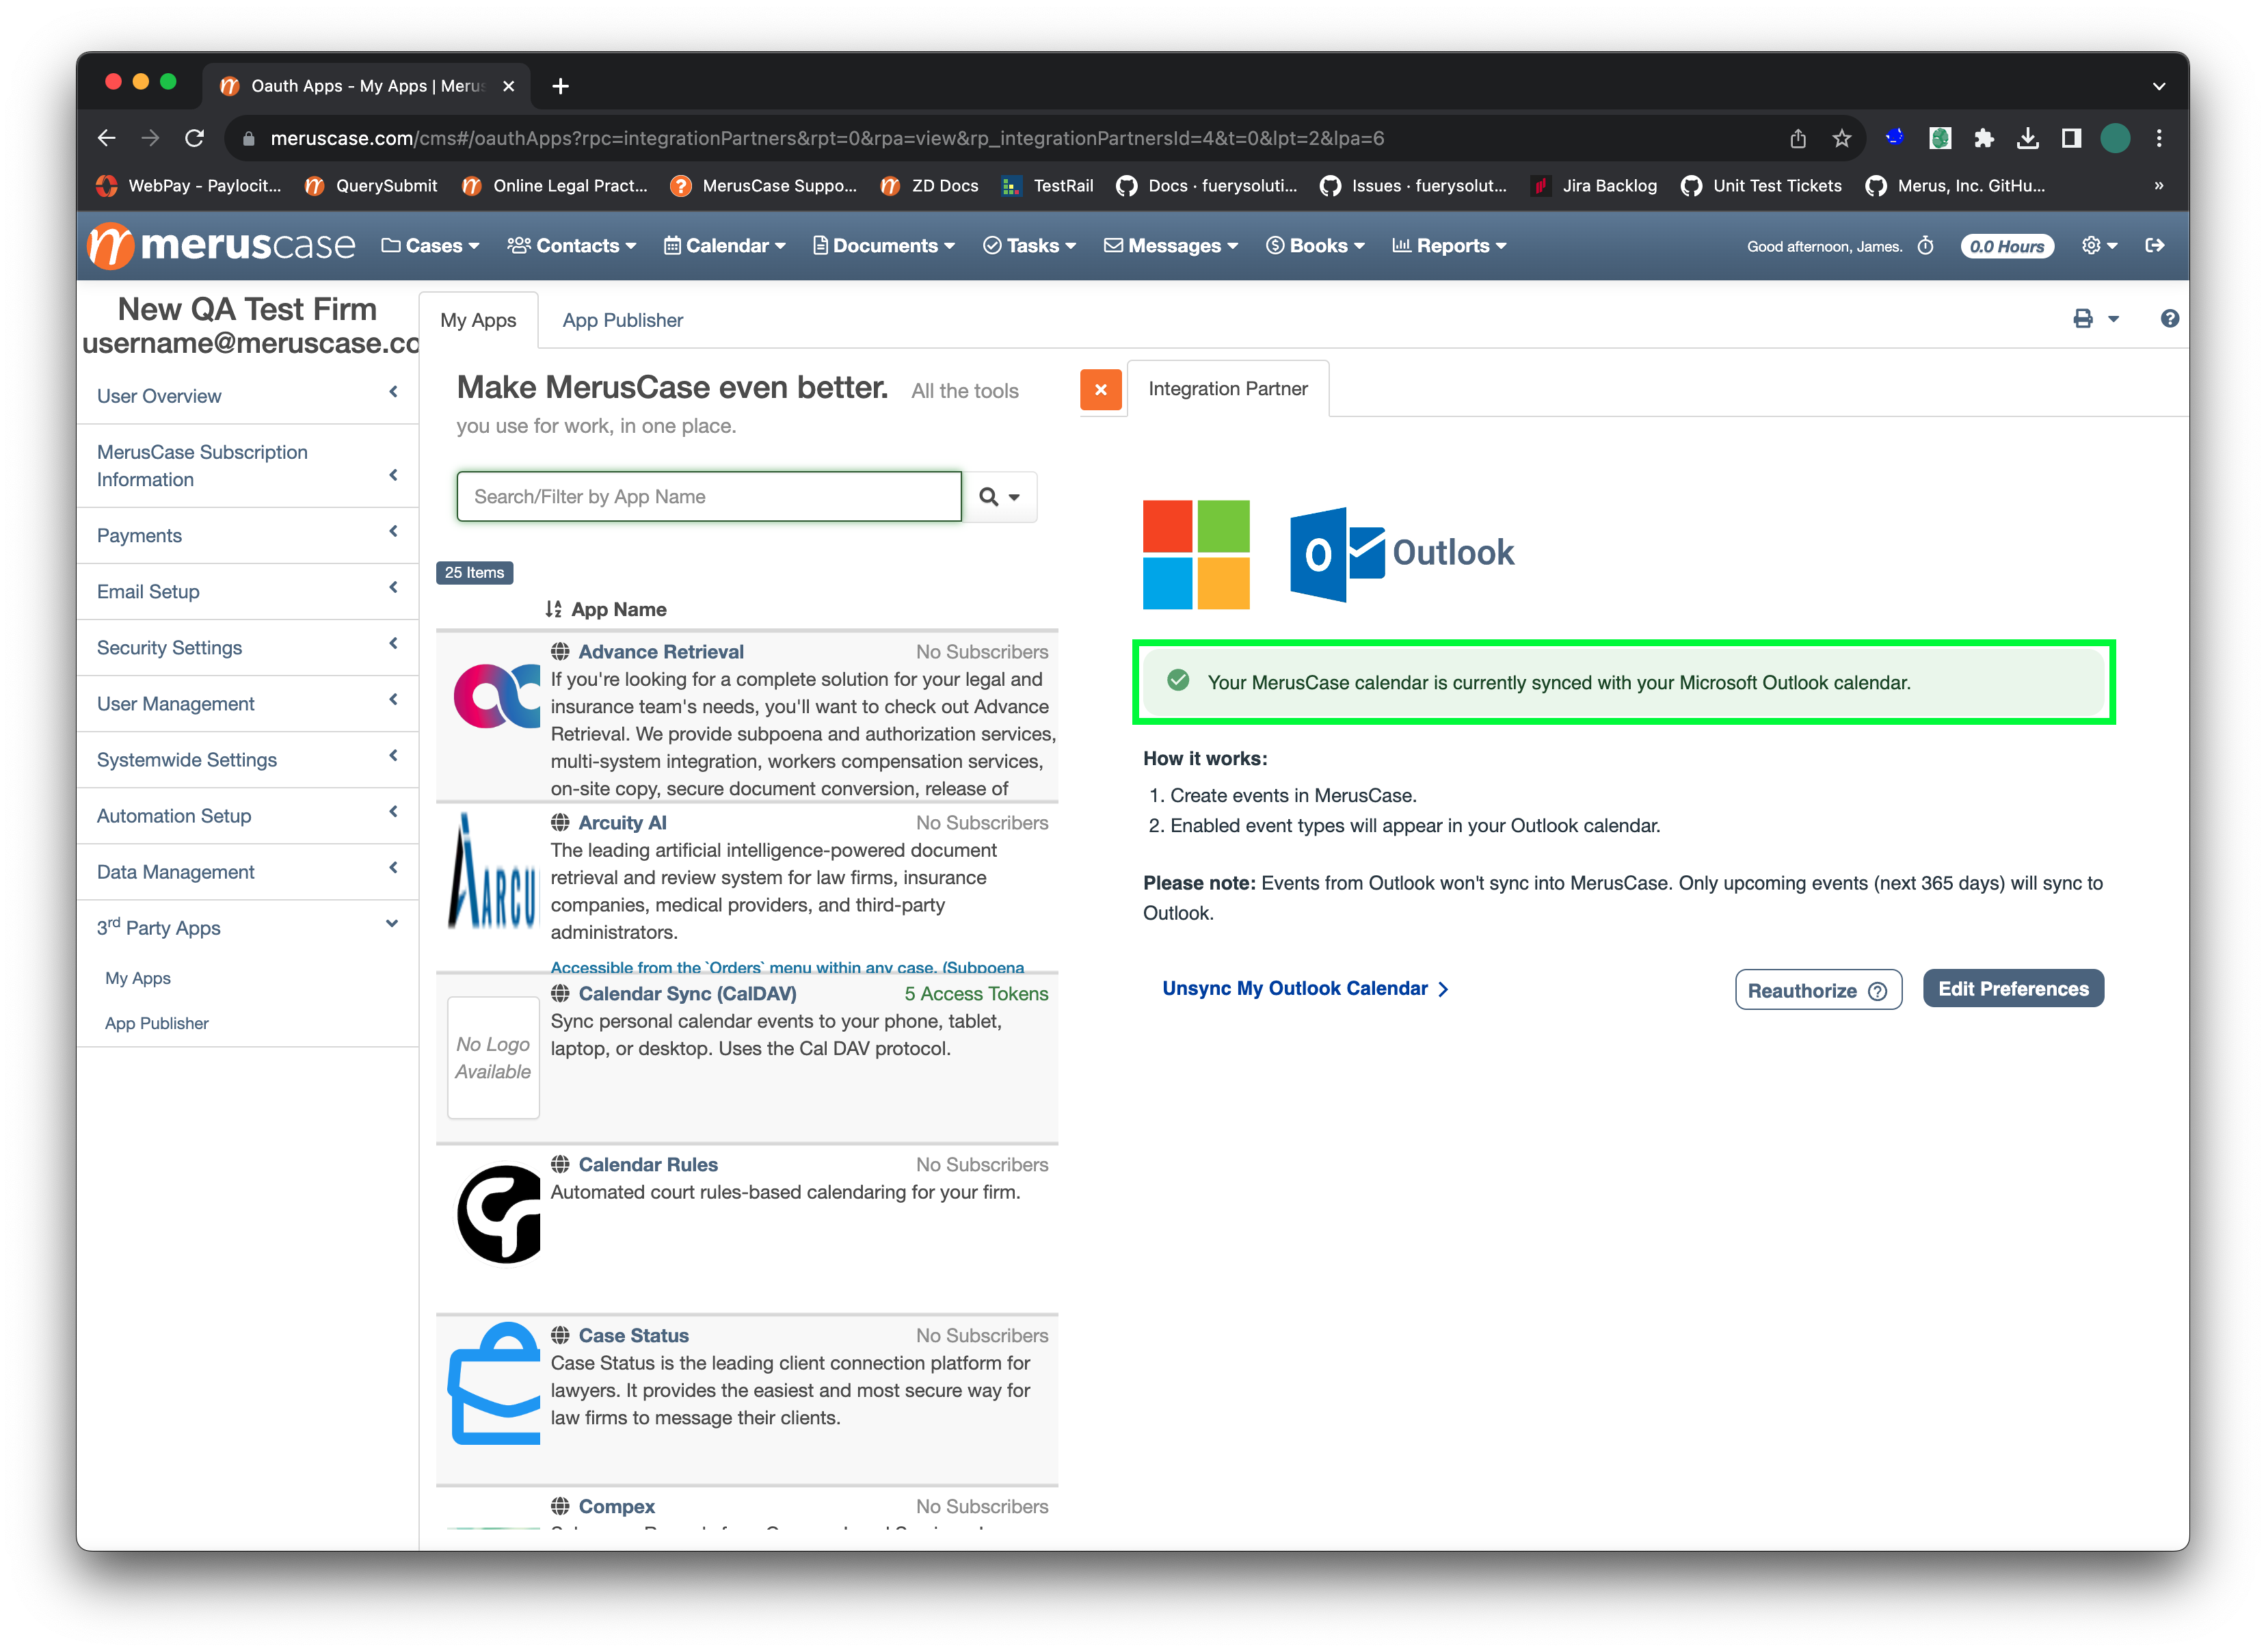The image size is (2266, 1652).
Task: Open the Calendar dropdown menu
Action: tap(725, 246)
